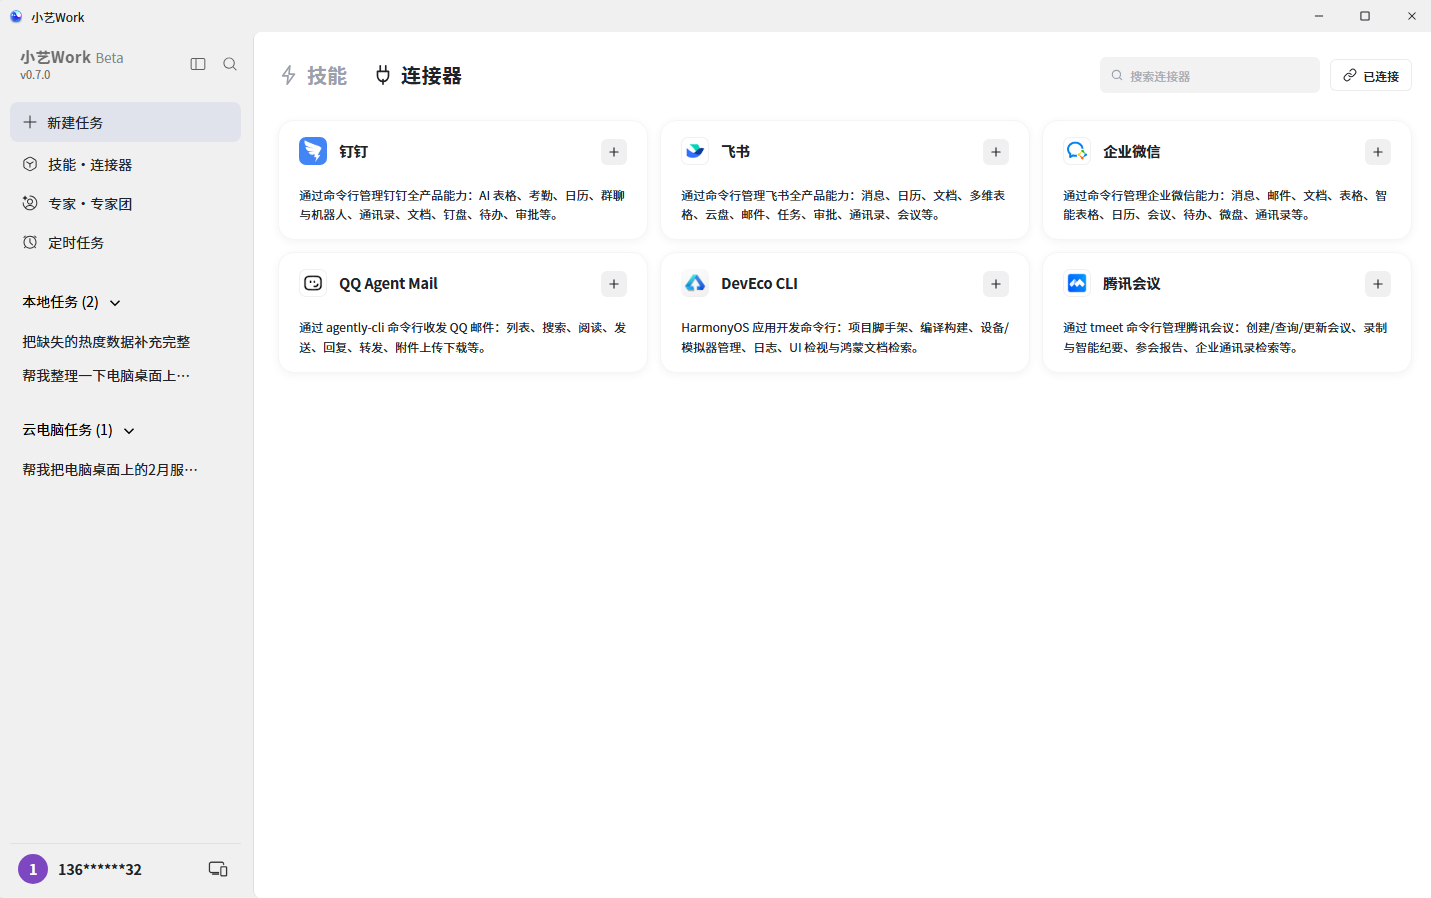Image resolution: width=1431 pixels, height=898 pixels.
Task: Click the 飞书 card title
Action: coord(735,151)
